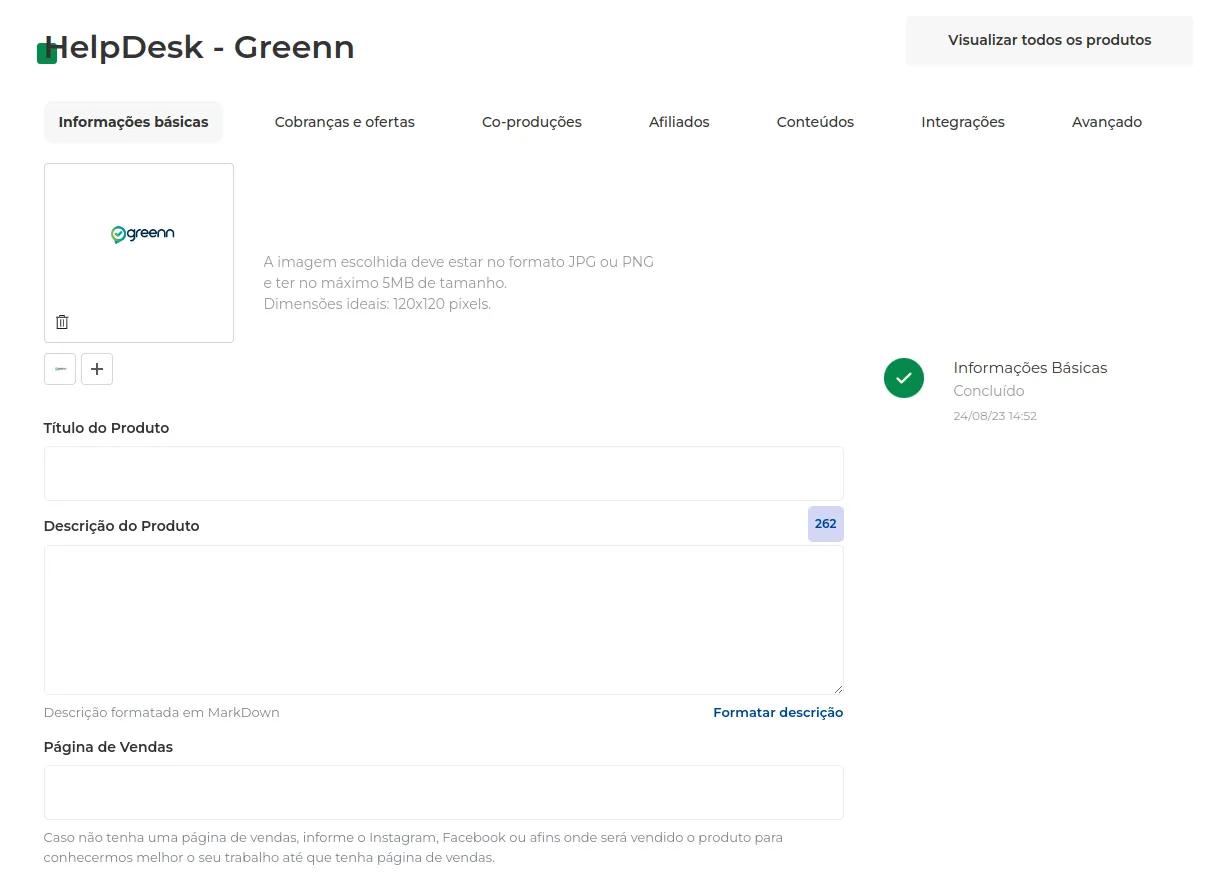Delete the product image with trash icon
The image size is (1221, 878).
62,322
